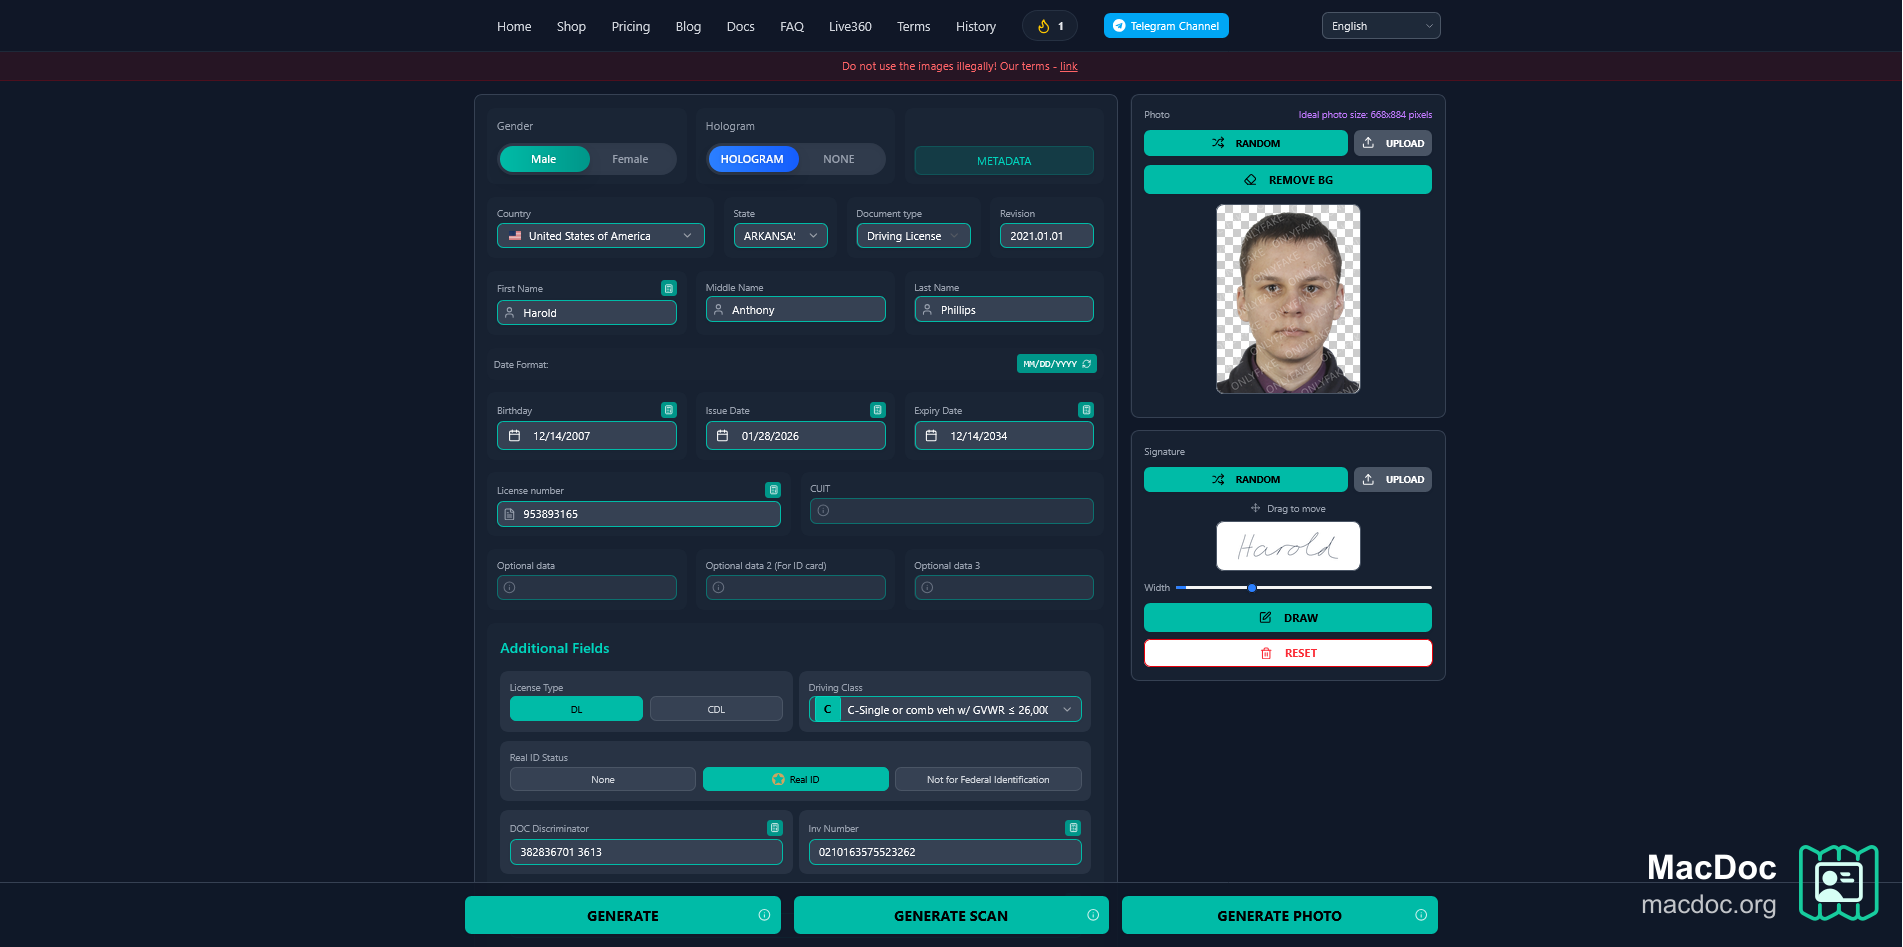Image resolution: width=1903 pixels, height=947 pixels.
Task: Open the Driving Class dropdown
Action: pos(945,710)
